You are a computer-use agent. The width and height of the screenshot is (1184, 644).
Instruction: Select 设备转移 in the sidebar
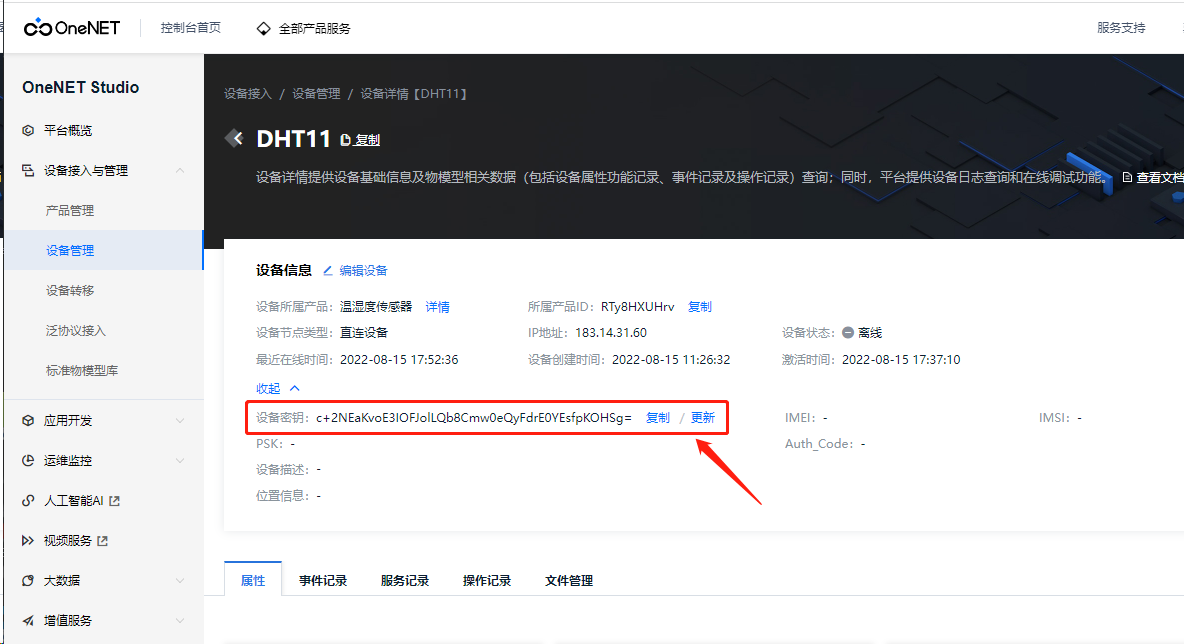(69, 291)
